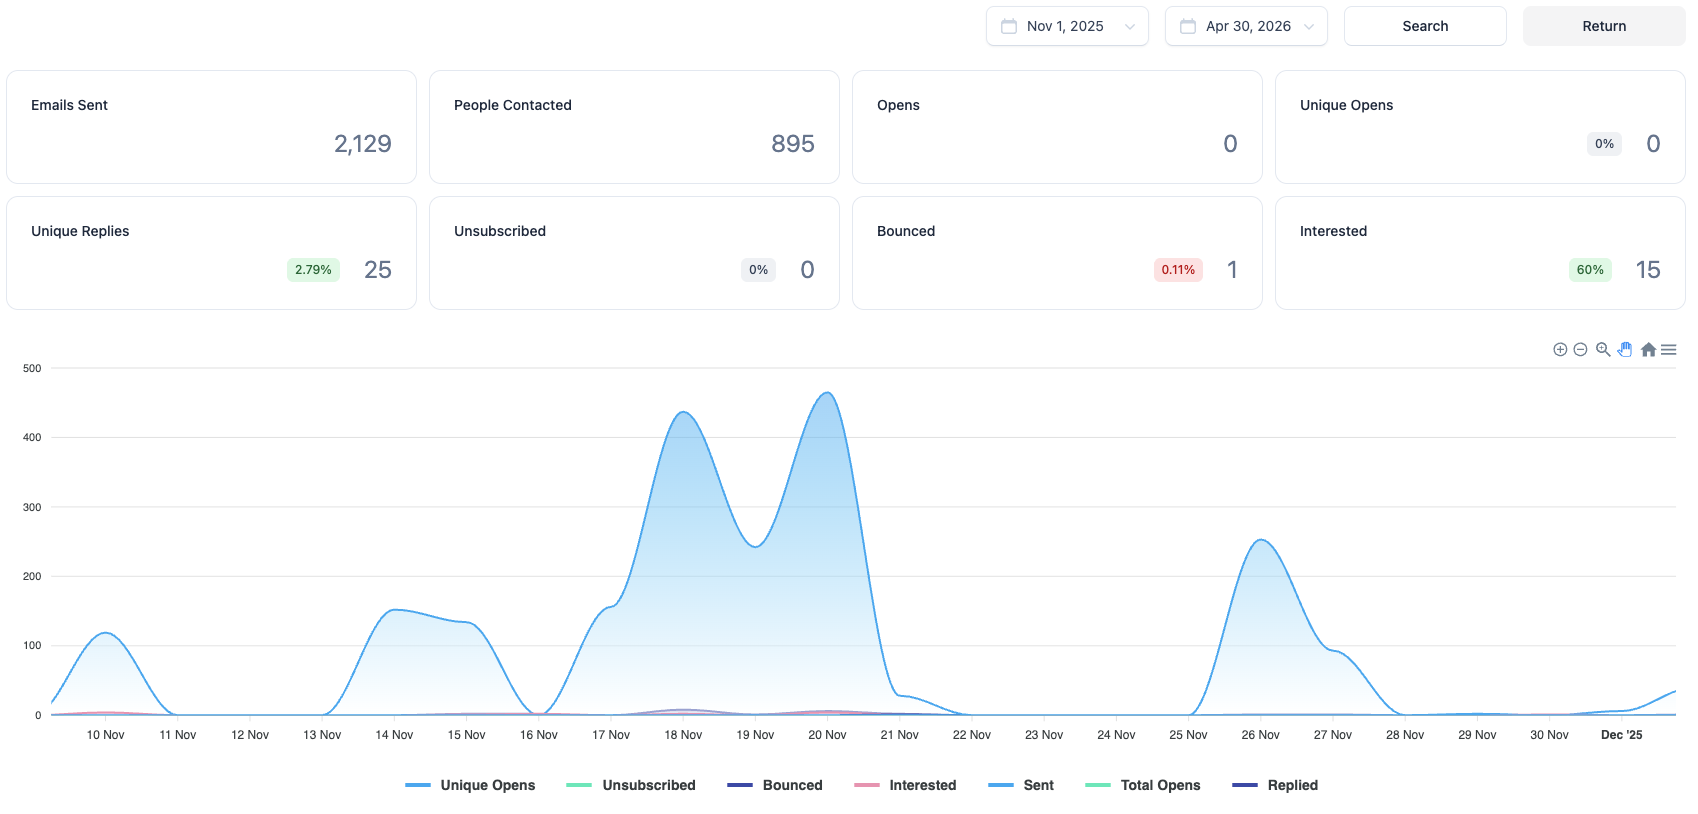Click the Unique Opens 0% badge
Screen dimensions: 1698x814
(1604, 144)
